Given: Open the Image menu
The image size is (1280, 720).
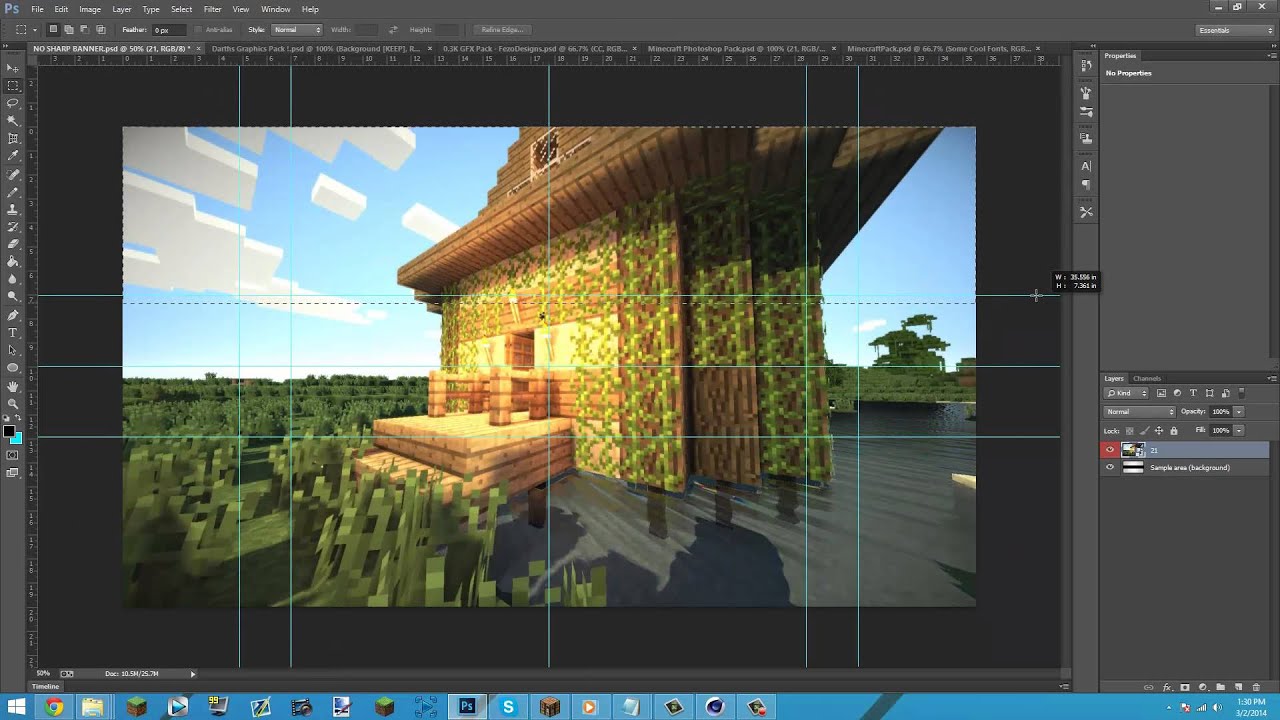Looking at the screenshot, I should pos(90,9).
